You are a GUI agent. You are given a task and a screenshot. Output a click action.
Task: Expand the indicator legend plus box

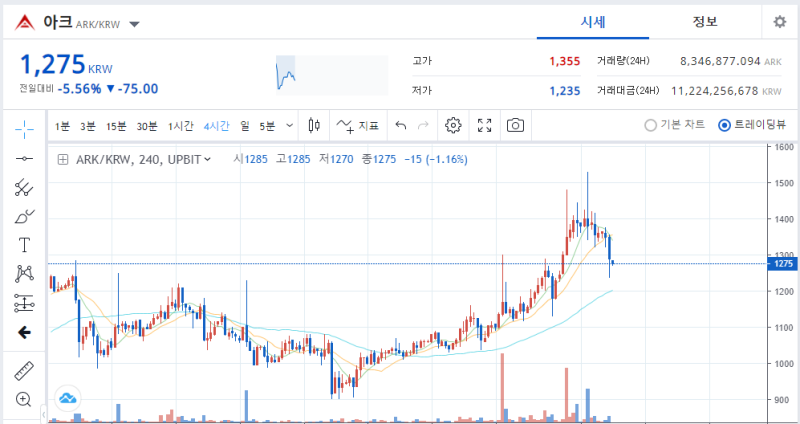63,160
